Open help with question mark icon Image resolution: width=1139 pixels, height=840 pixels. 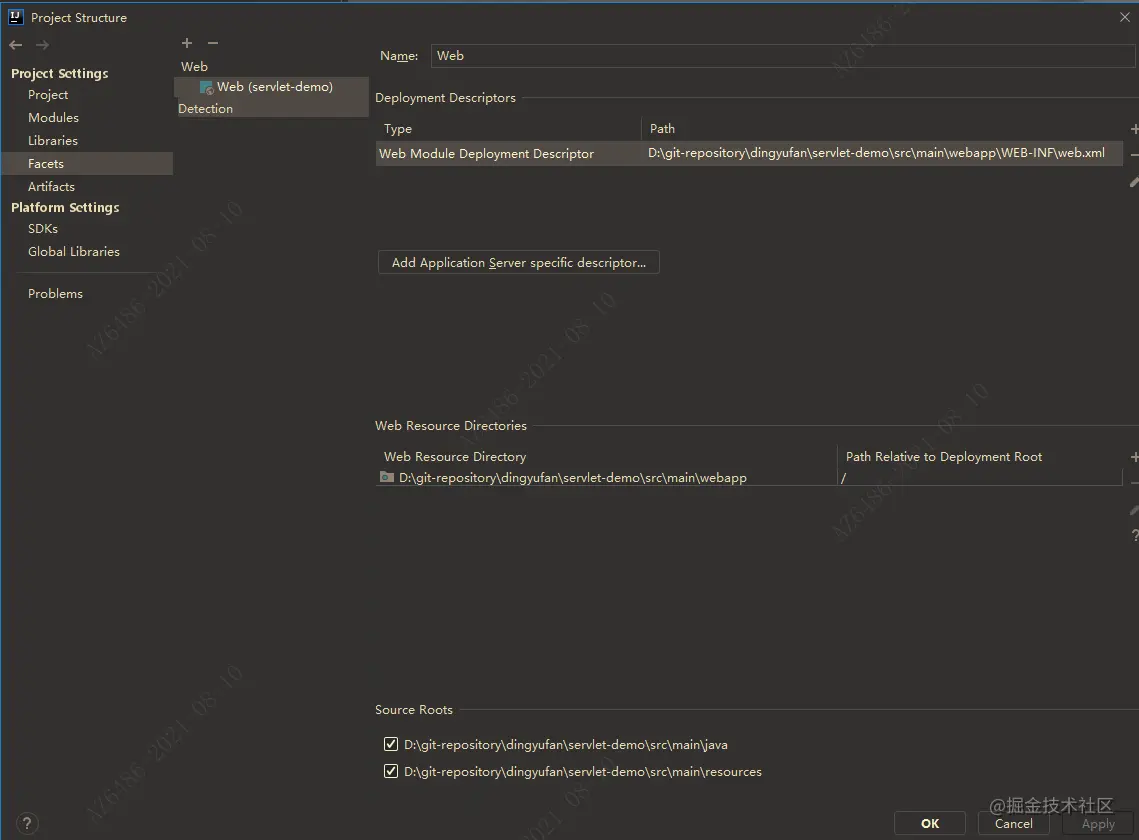click(27, 823)
